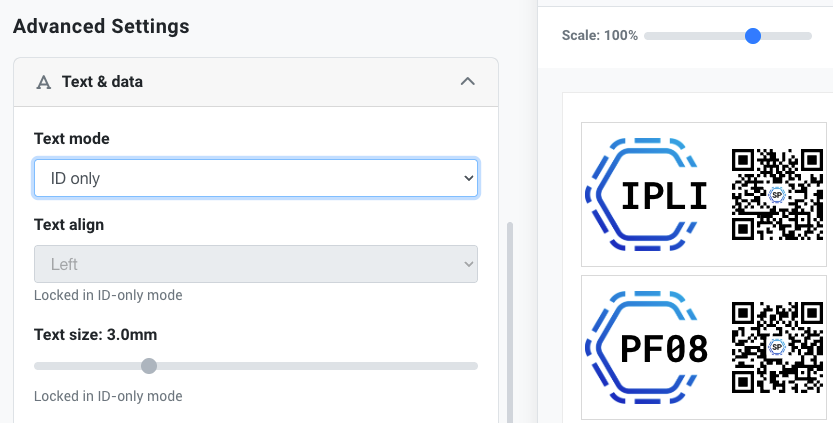
Task: Click the IPLI label hexagon logo
Action: (x=642, y=194)
